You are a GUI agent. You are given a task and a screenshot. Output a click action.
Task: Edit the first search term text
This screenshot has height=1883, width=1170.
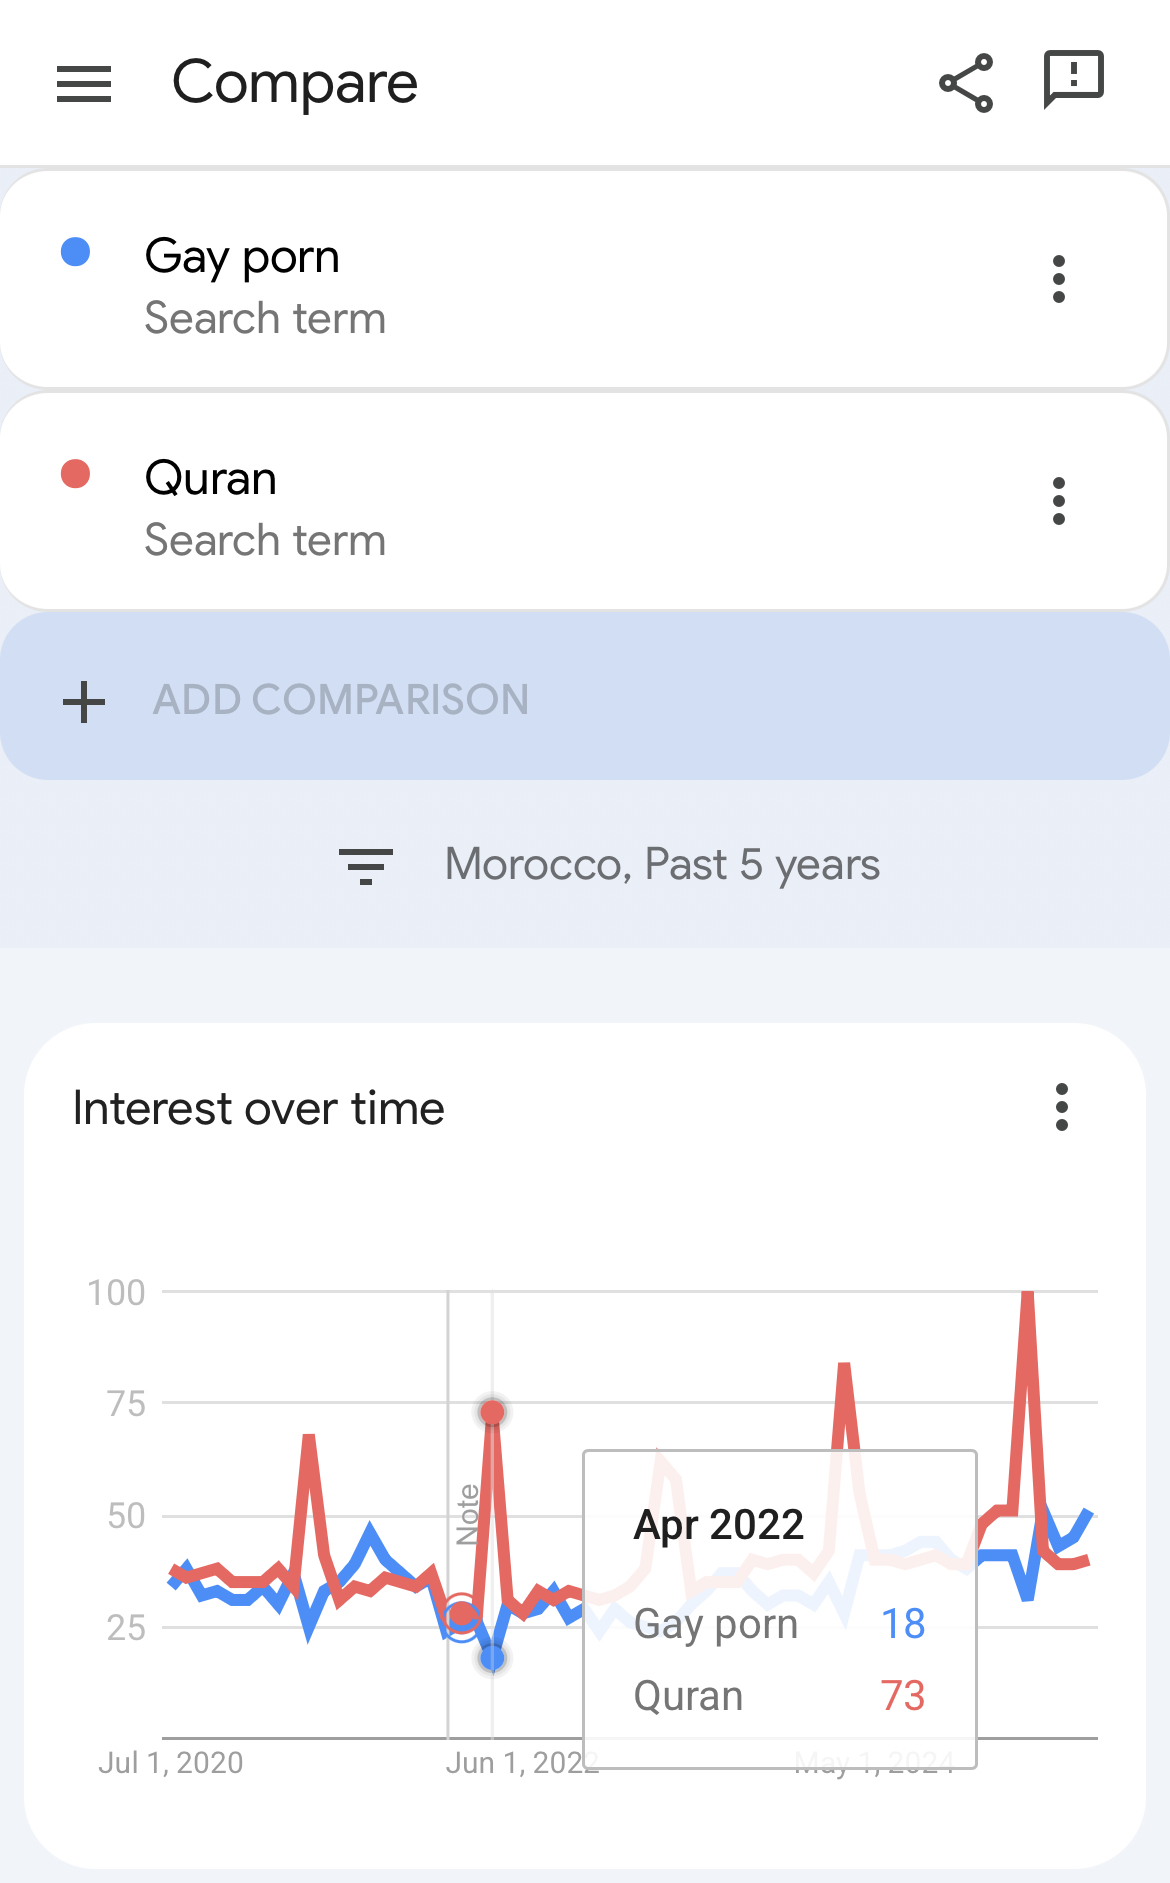242,257
